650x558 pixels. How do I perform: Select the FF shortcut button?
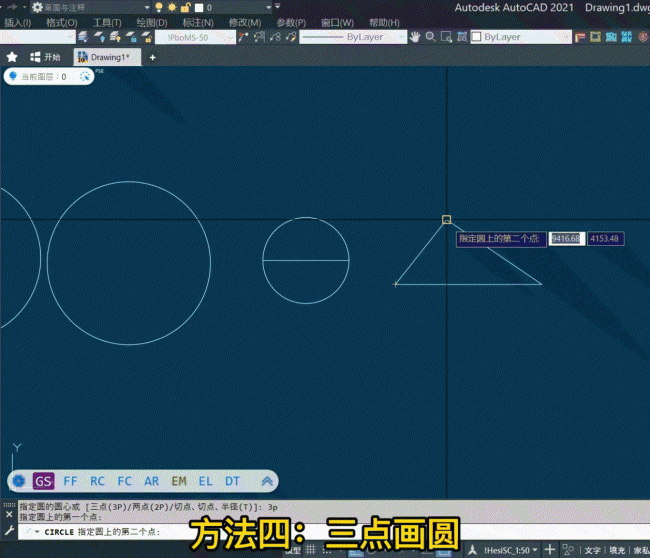70,481
